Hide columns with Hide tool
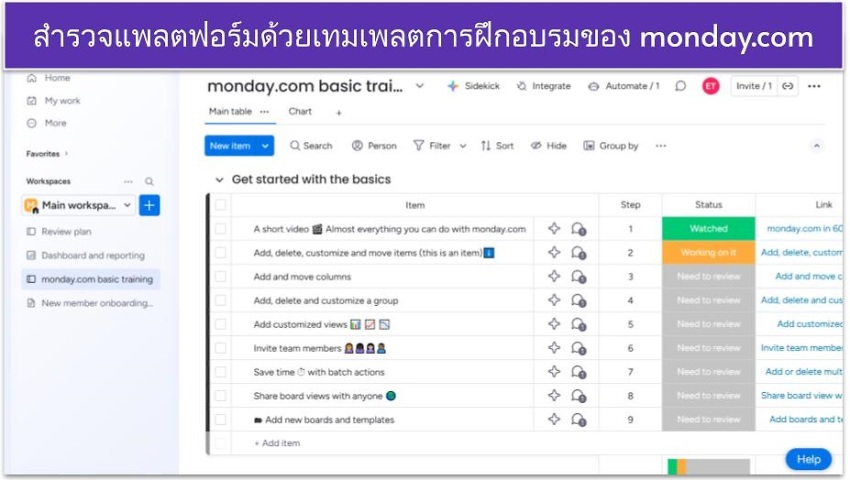 click(549, 146)
